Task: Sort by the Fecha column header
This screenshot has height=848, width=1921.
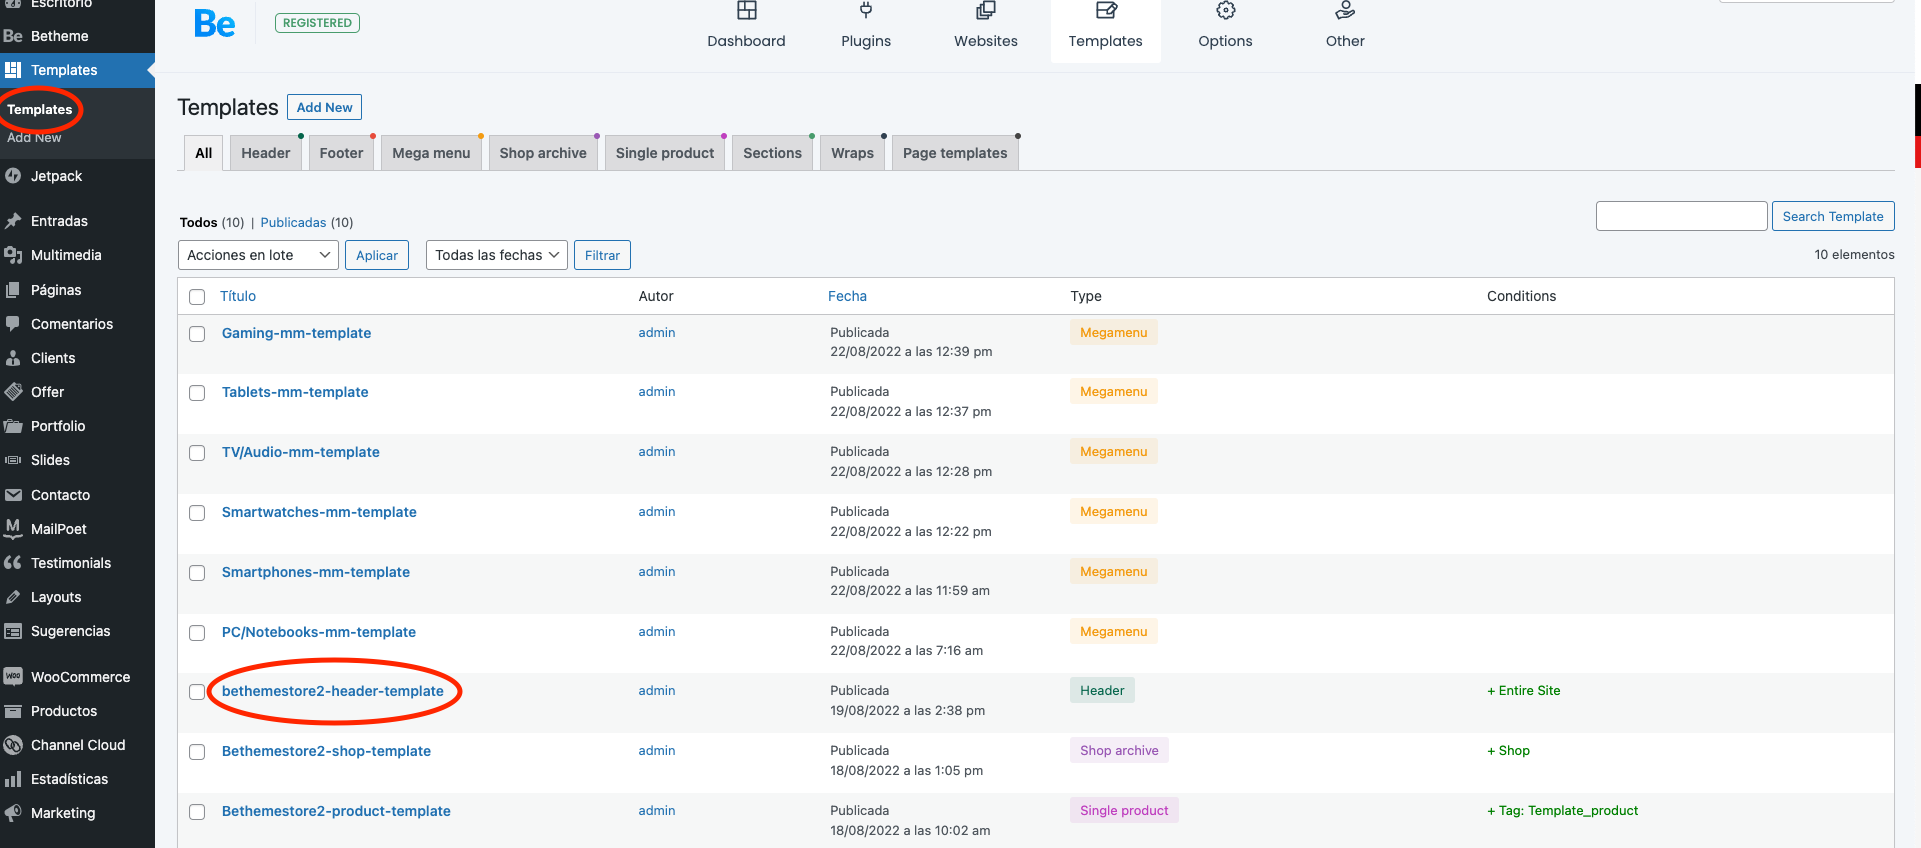Action: pos(847,296)
